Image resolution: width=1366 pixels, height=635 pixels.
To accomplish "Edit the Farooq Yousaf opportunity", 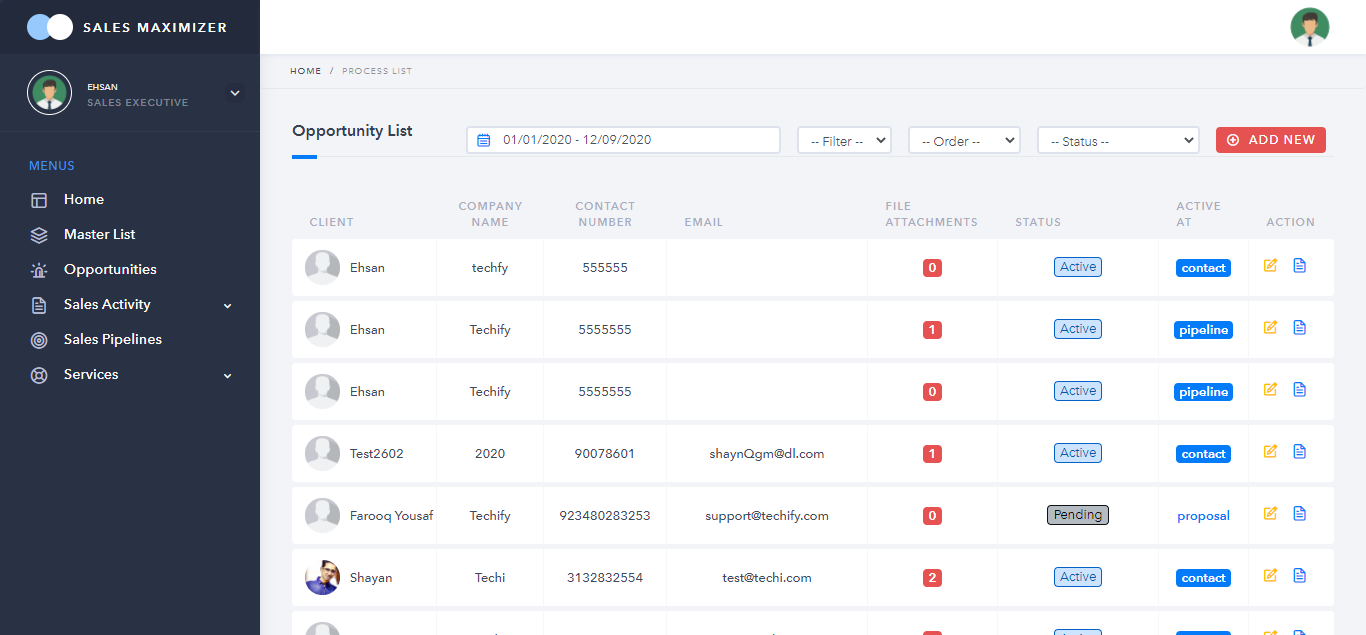I will click(x=1270, y=514).
